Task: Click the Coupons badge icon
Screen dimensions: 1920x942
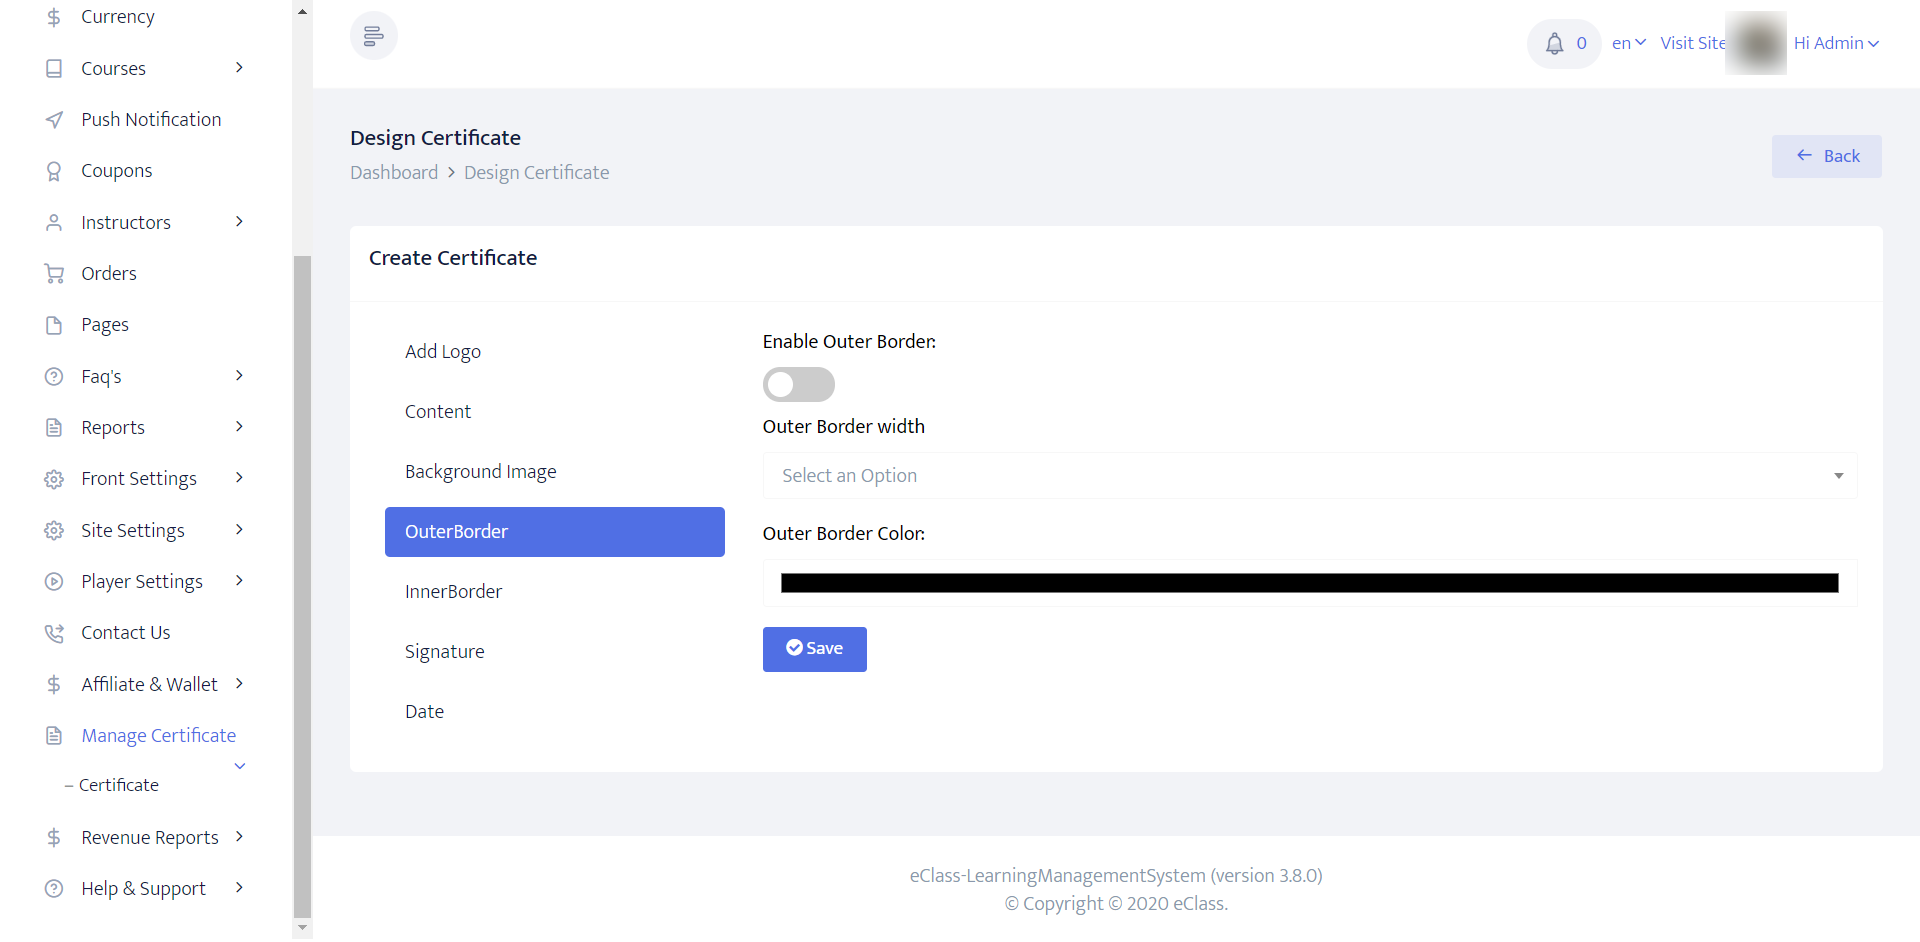Action: point(54,172)
